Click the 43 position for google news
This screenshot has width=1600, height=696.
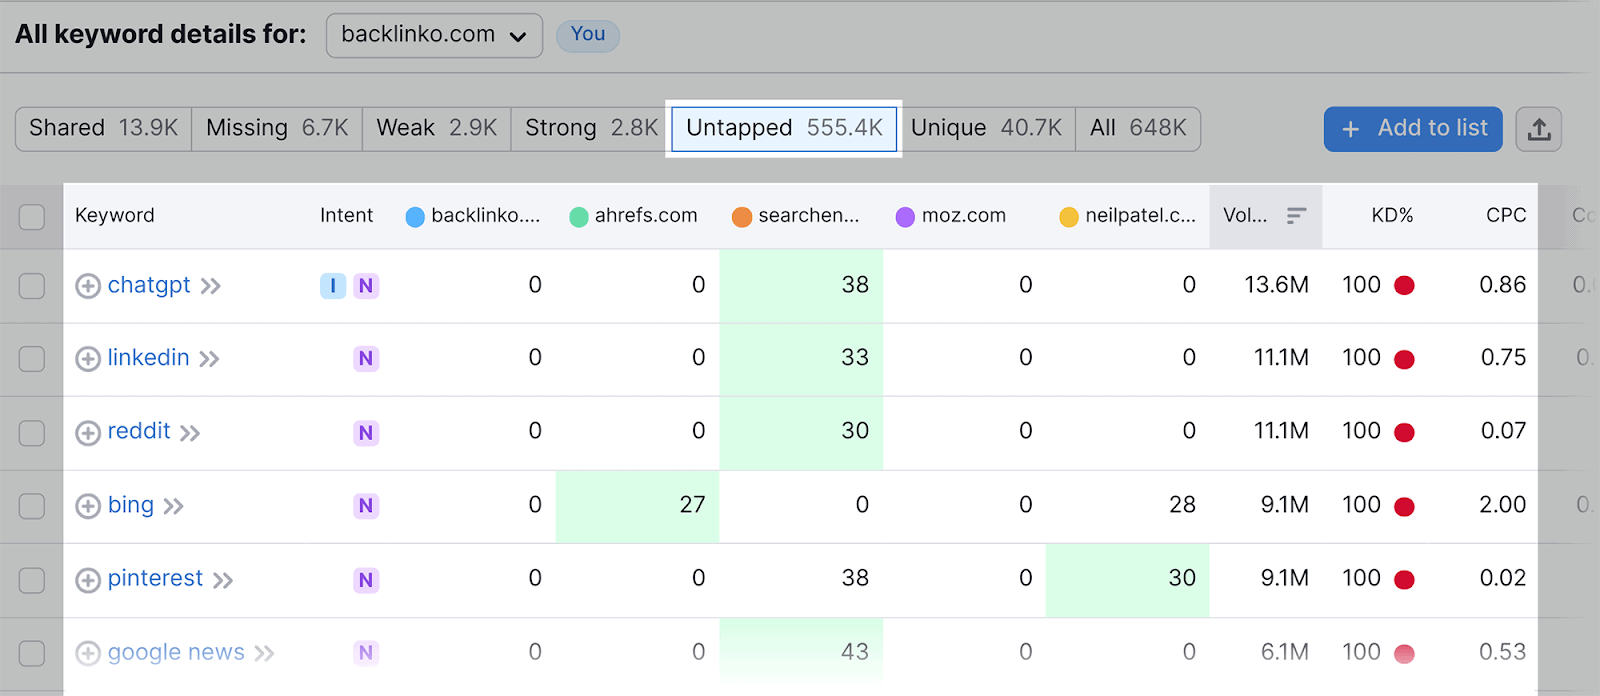[855, 652]
